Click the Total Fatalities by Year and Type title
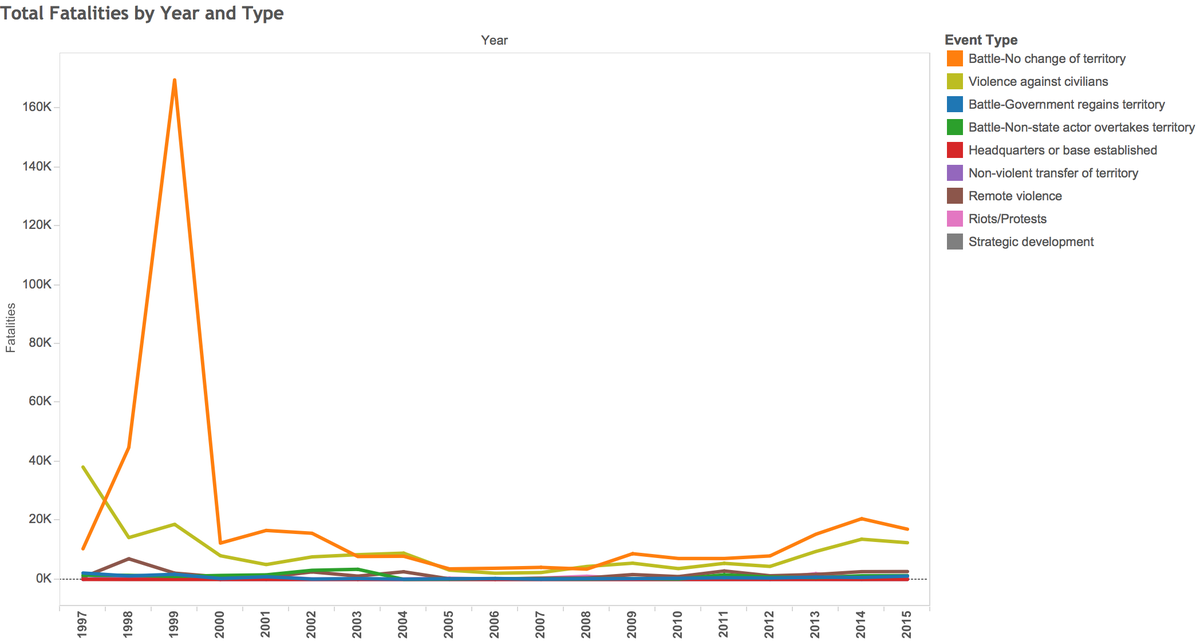1200x641 pixels. pos(142,13)
